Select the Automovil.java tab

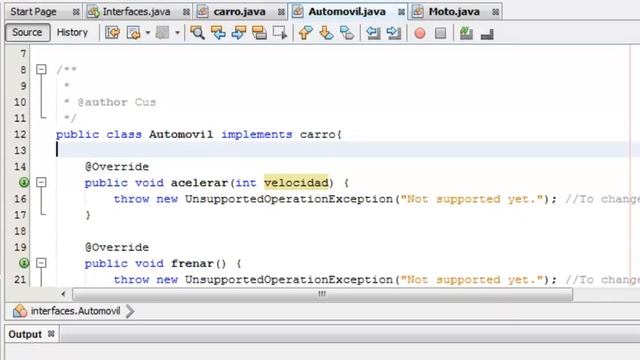[x=347, y=12]
